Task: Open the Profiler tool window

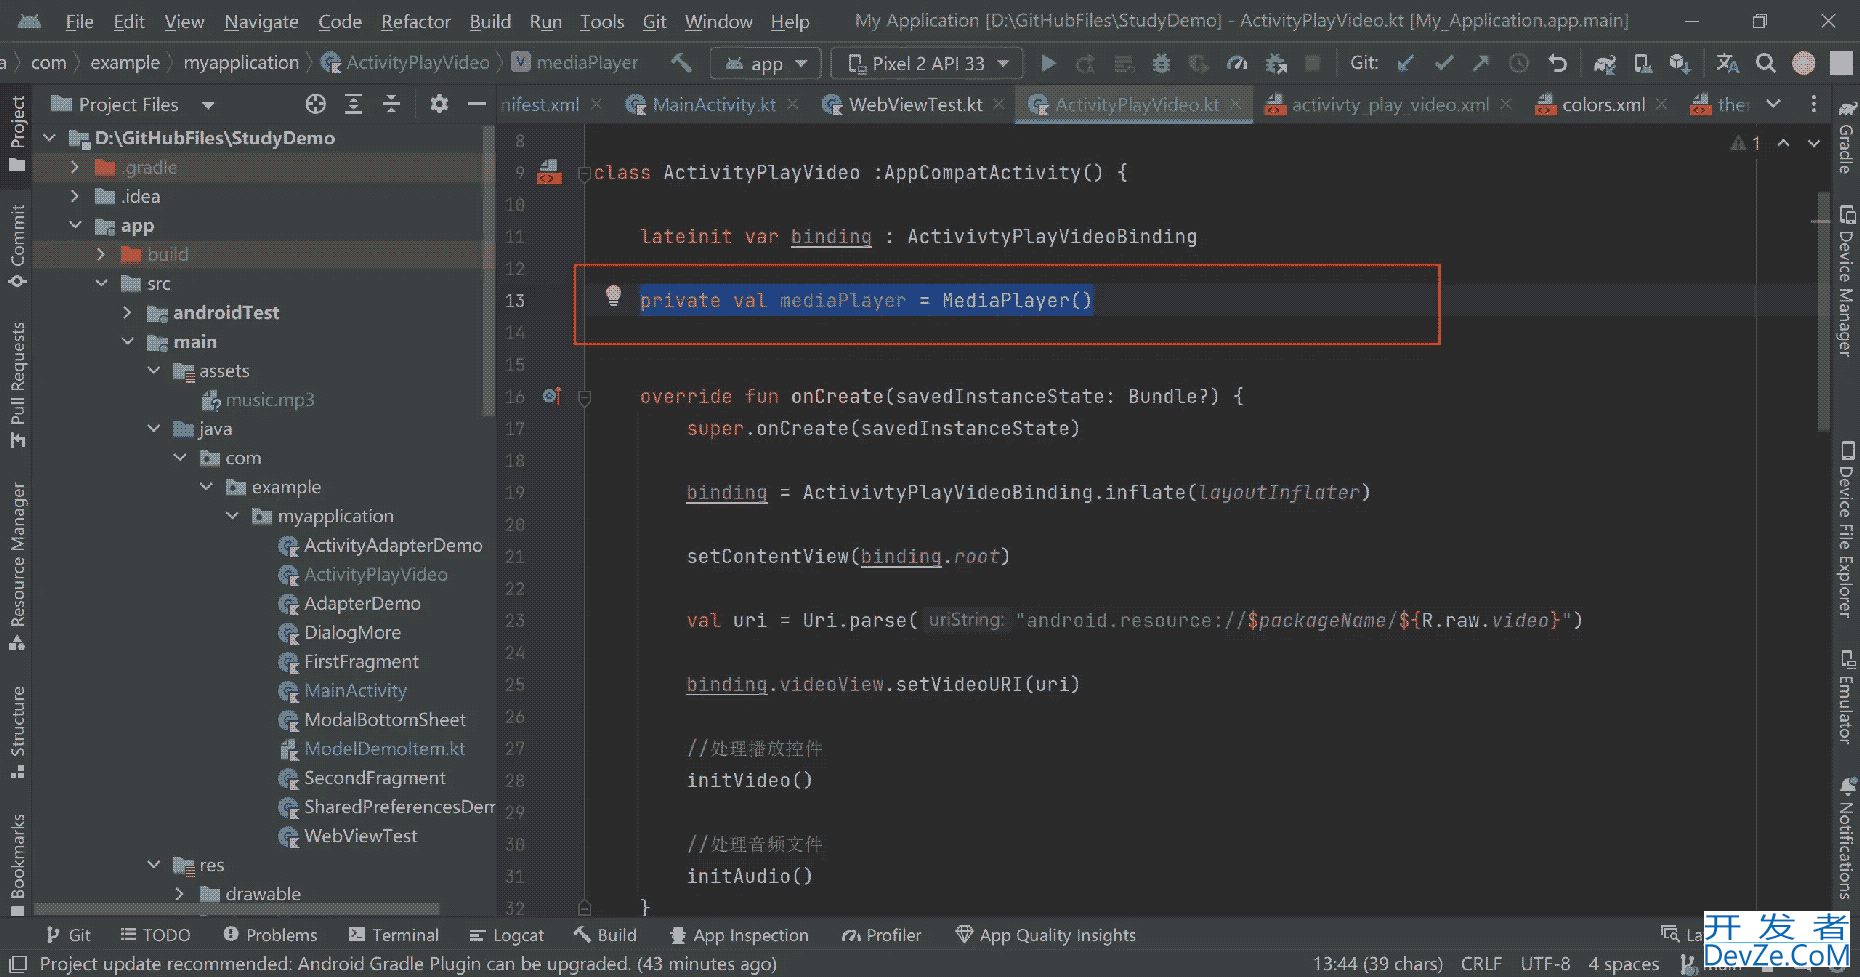Action: click(881, 934)
